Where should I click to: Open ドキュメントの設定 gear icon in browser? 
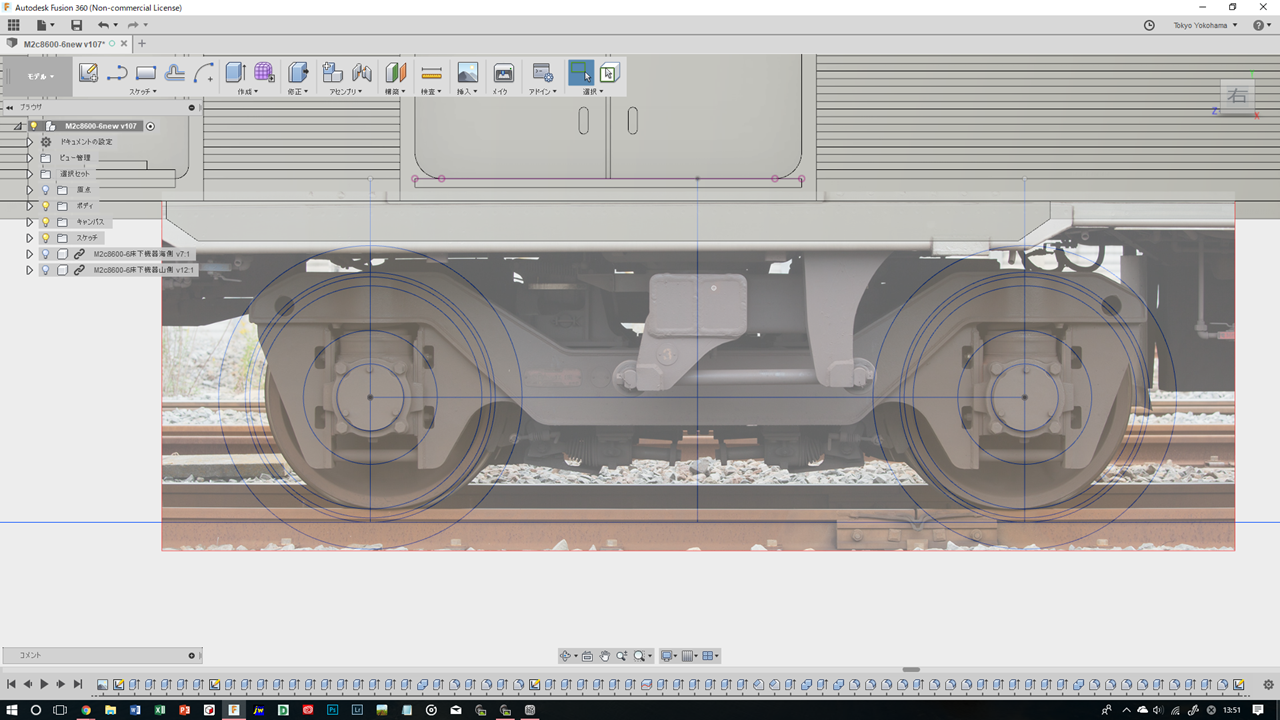click(46, 141)
